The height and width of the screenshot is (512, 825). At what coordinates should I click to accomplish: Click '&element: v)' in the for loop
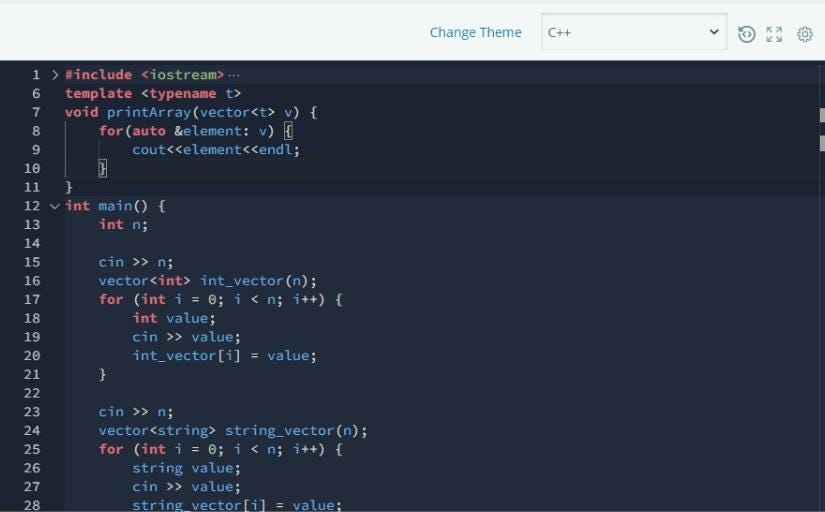click(224, 131)
